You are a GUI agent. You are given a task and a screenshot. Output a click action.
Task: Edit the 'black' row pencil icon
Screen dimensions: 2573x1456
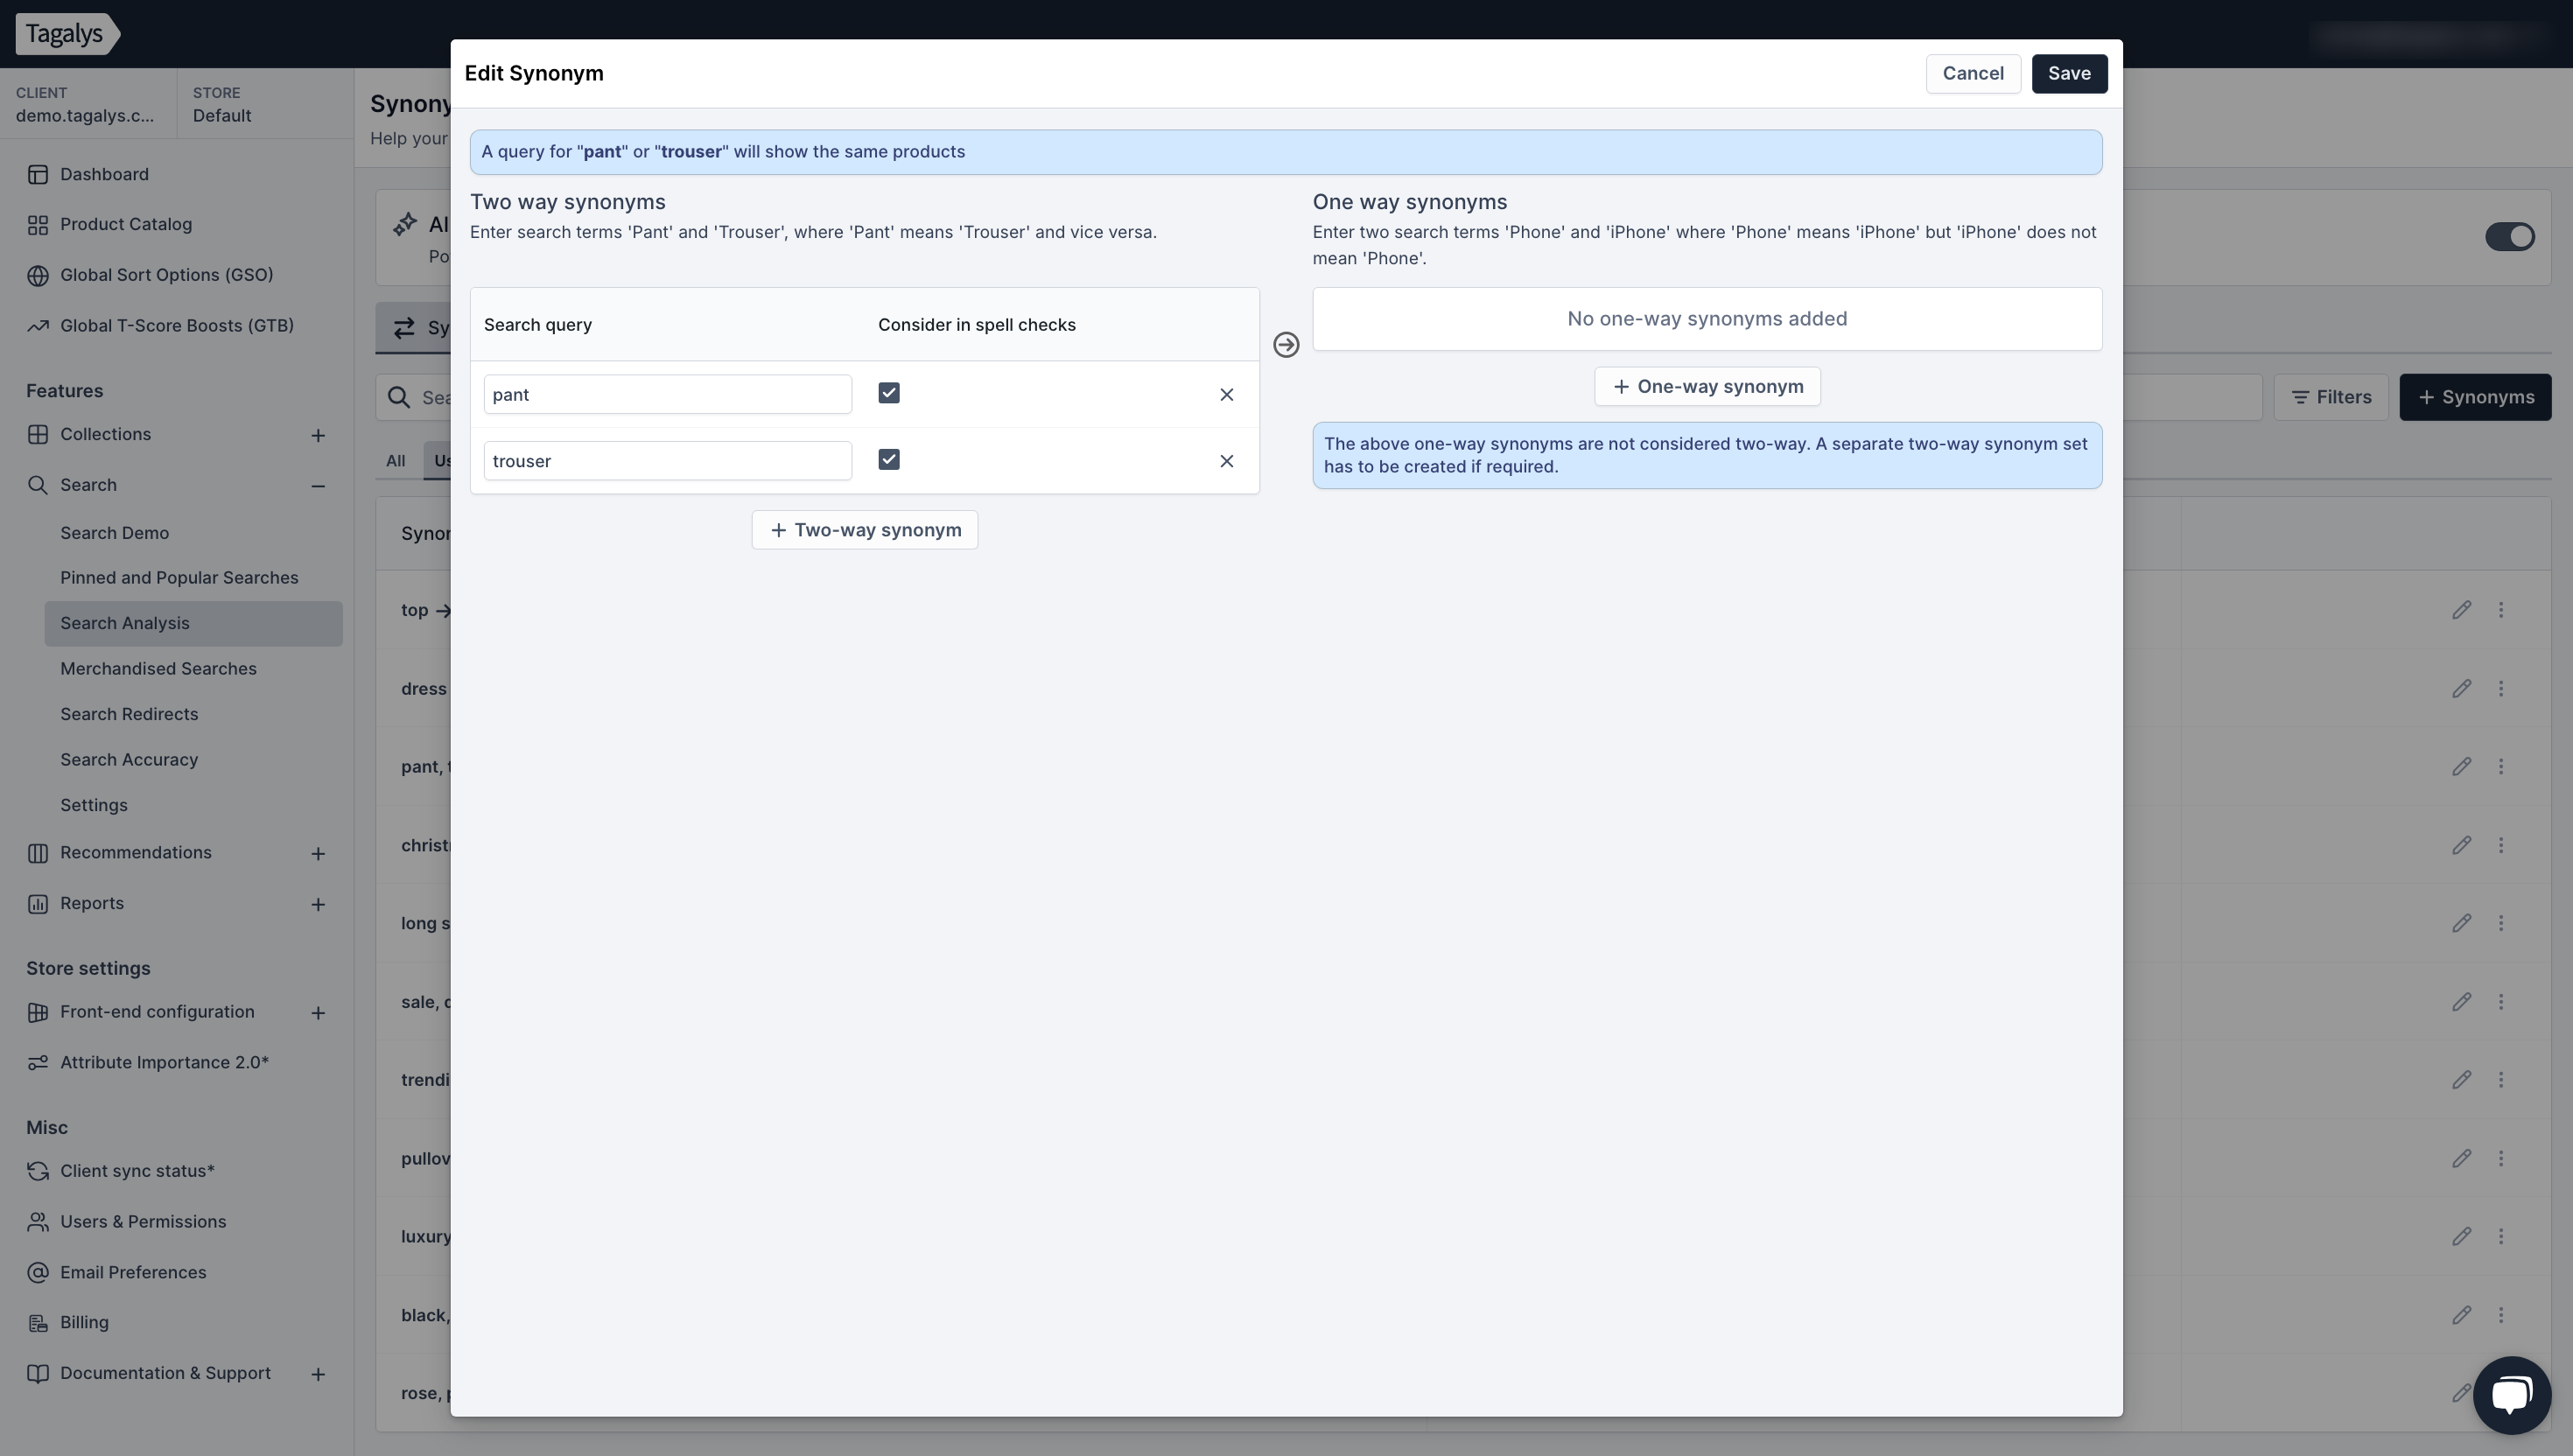tap(2461, 1315)
